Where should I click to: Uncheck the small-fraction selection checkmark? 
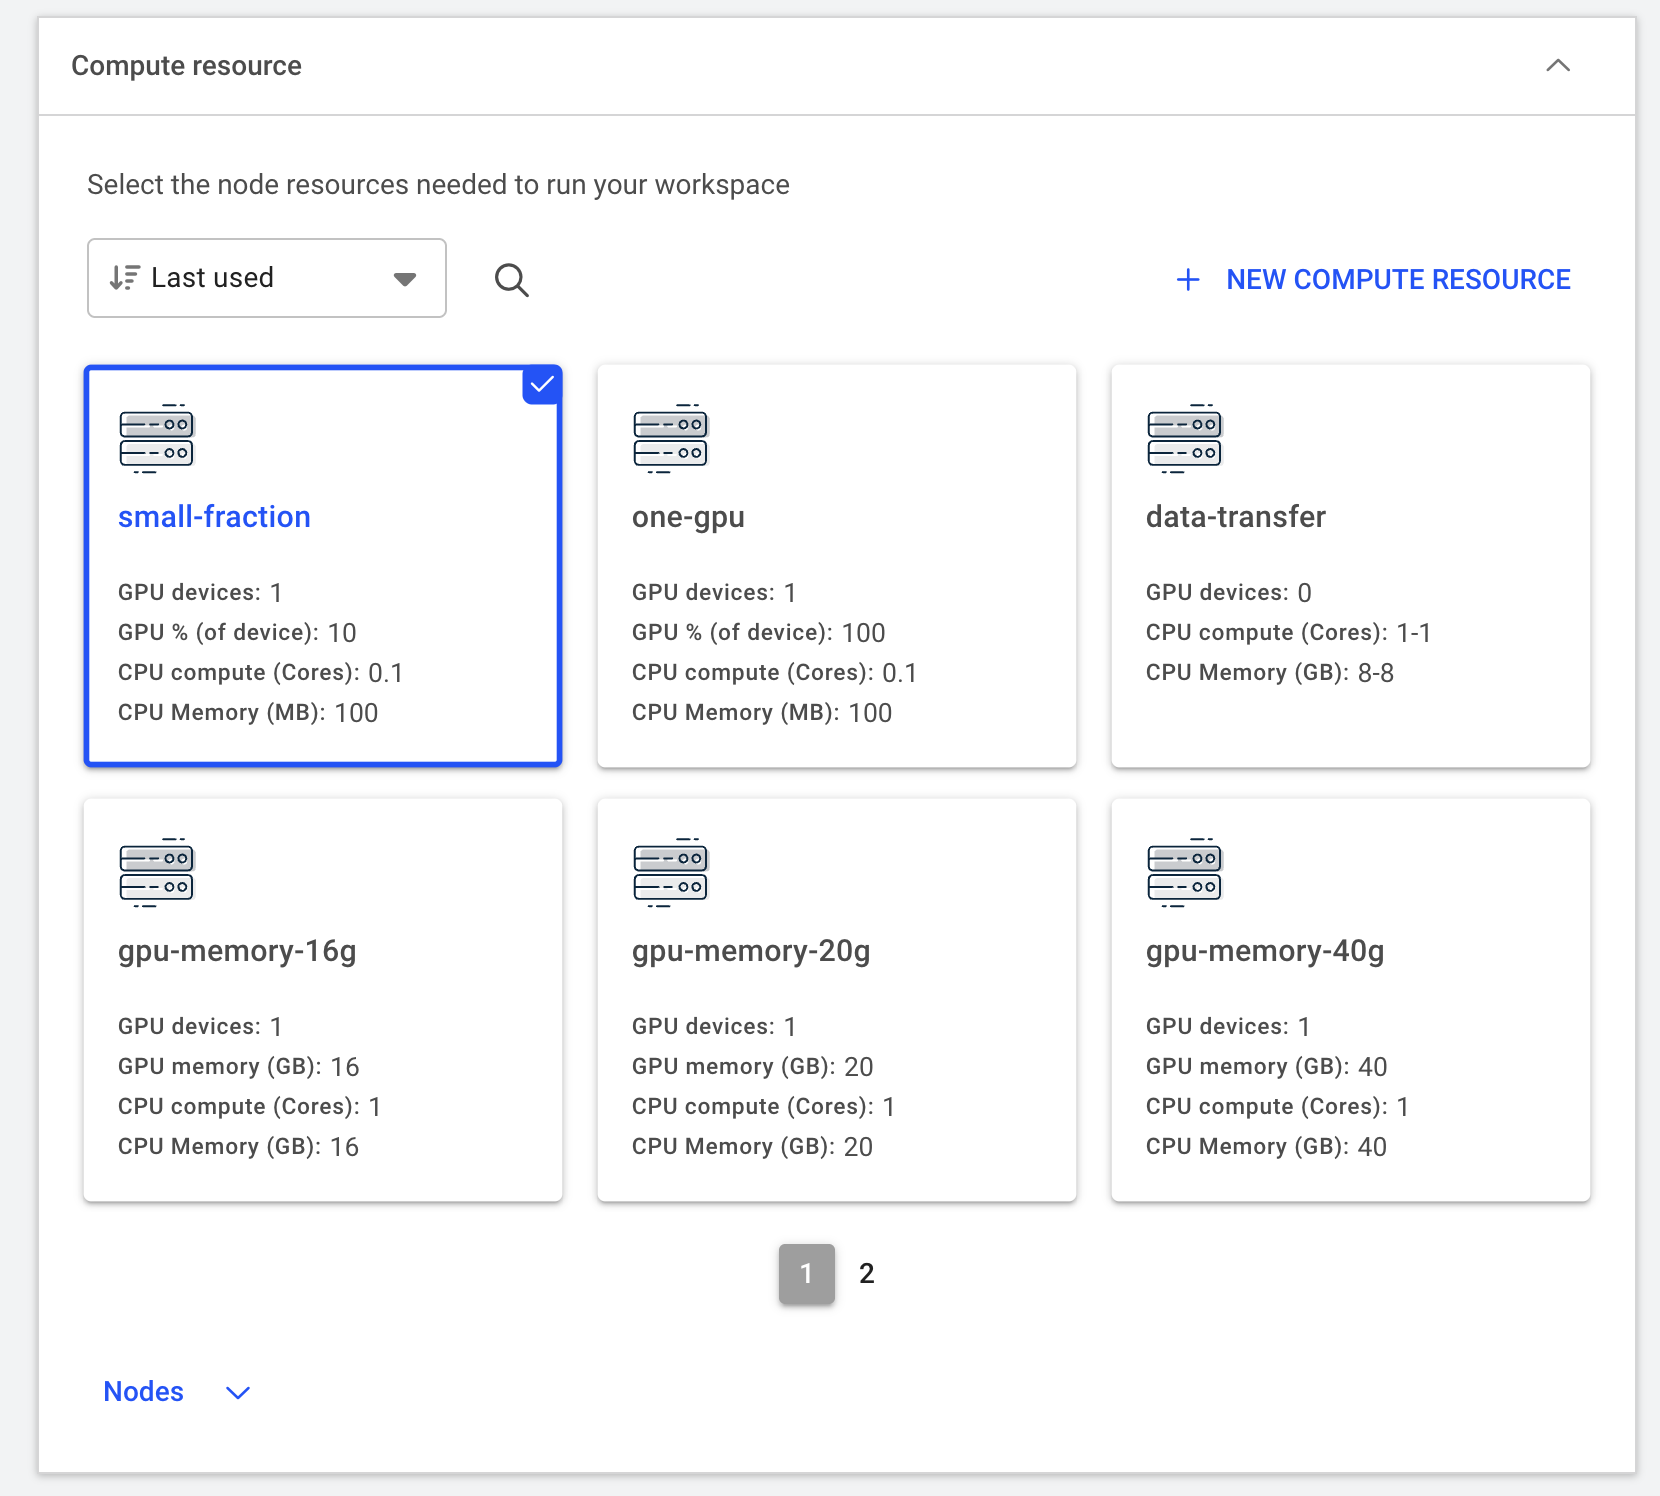pos(541,383)
